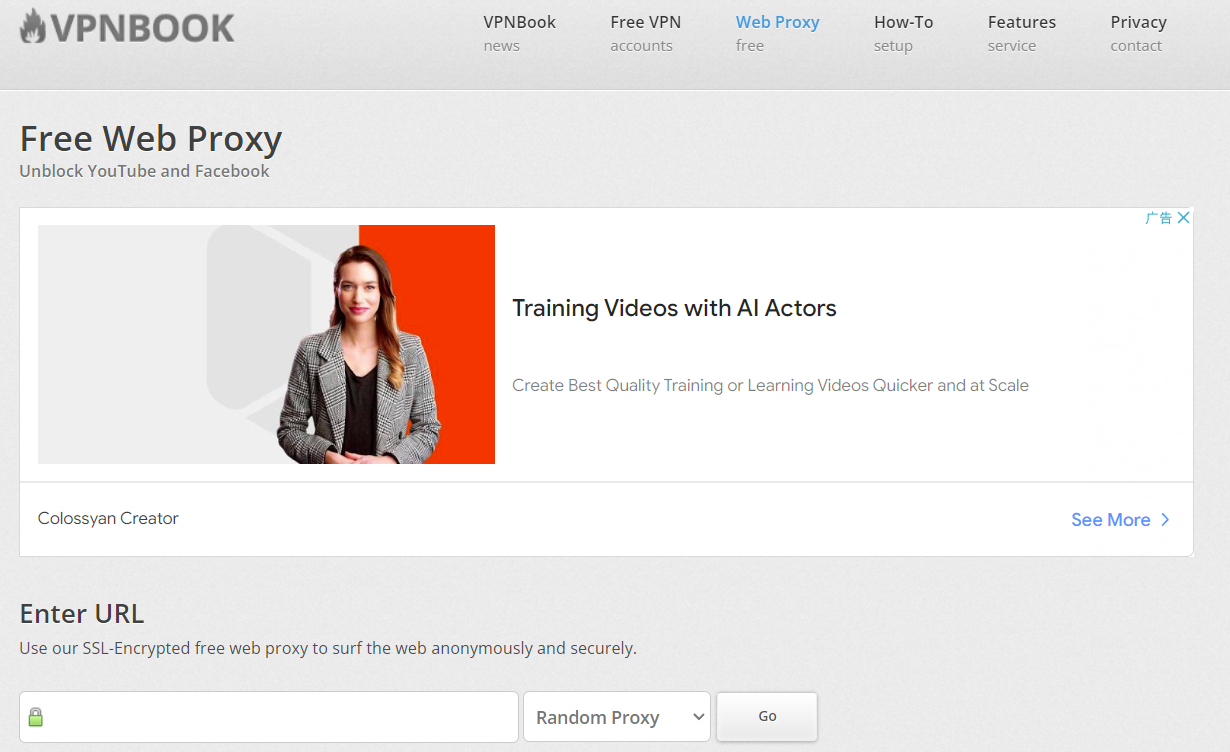
Task: Click the Free Web Proxy heading
Action: click(x=151, y=138)
